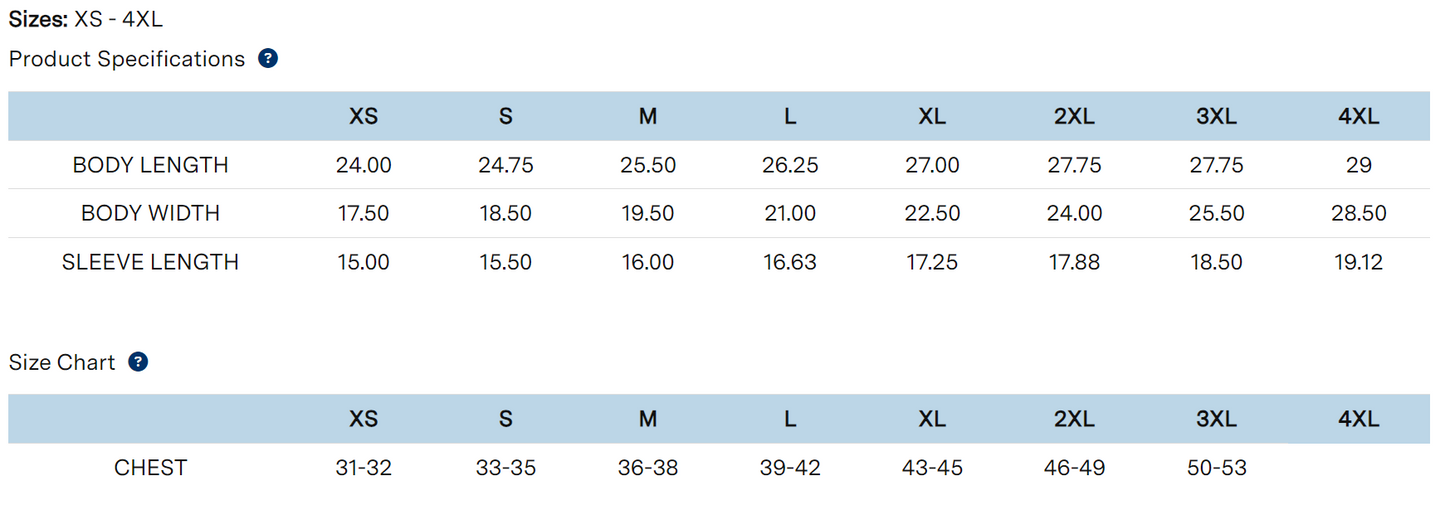Click the help icon next to Size Chart
The width and height of the screenshot is (1445, 510).
pos(139,362)
